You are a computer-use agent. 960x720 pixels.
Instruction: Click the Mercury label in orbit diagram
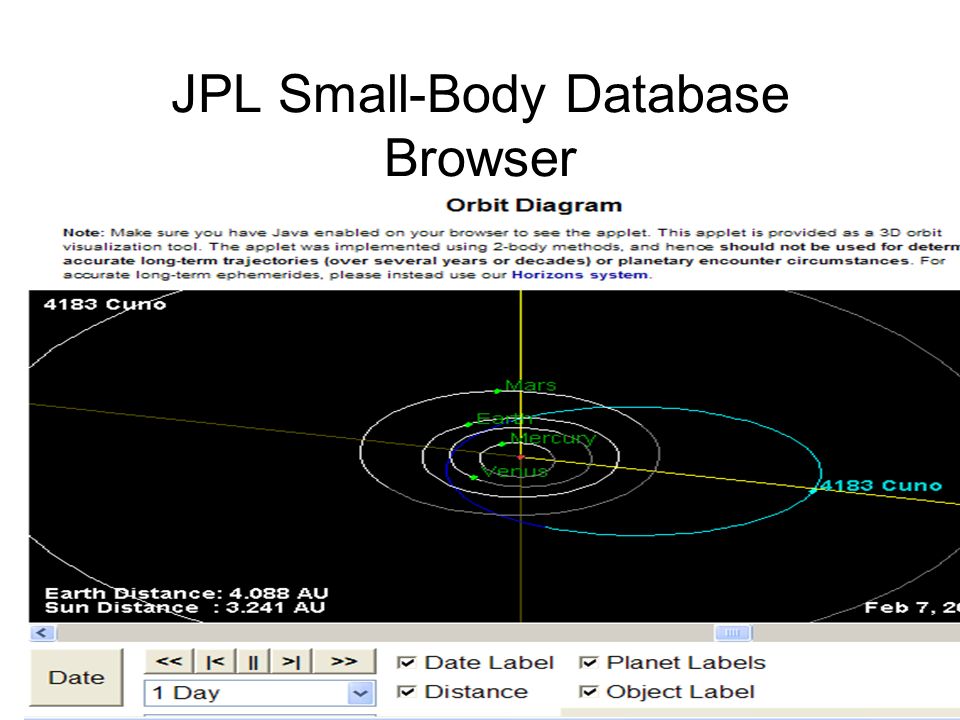[553, 438]
